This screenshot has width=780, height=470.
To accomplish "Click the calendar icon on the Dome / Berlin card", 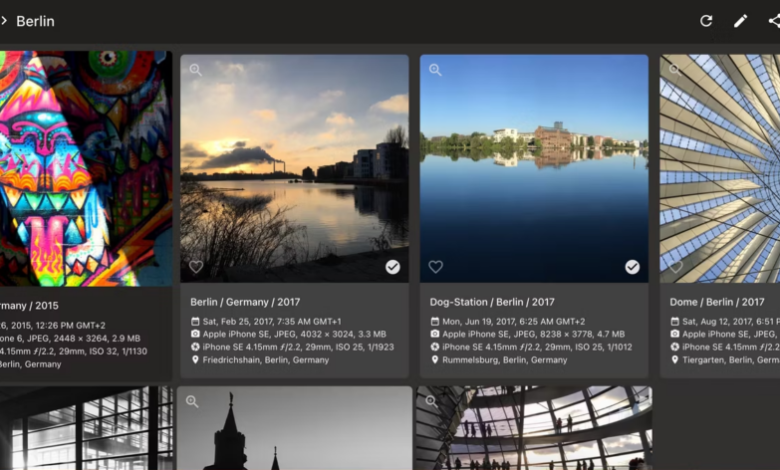I will tap(675, 321).
